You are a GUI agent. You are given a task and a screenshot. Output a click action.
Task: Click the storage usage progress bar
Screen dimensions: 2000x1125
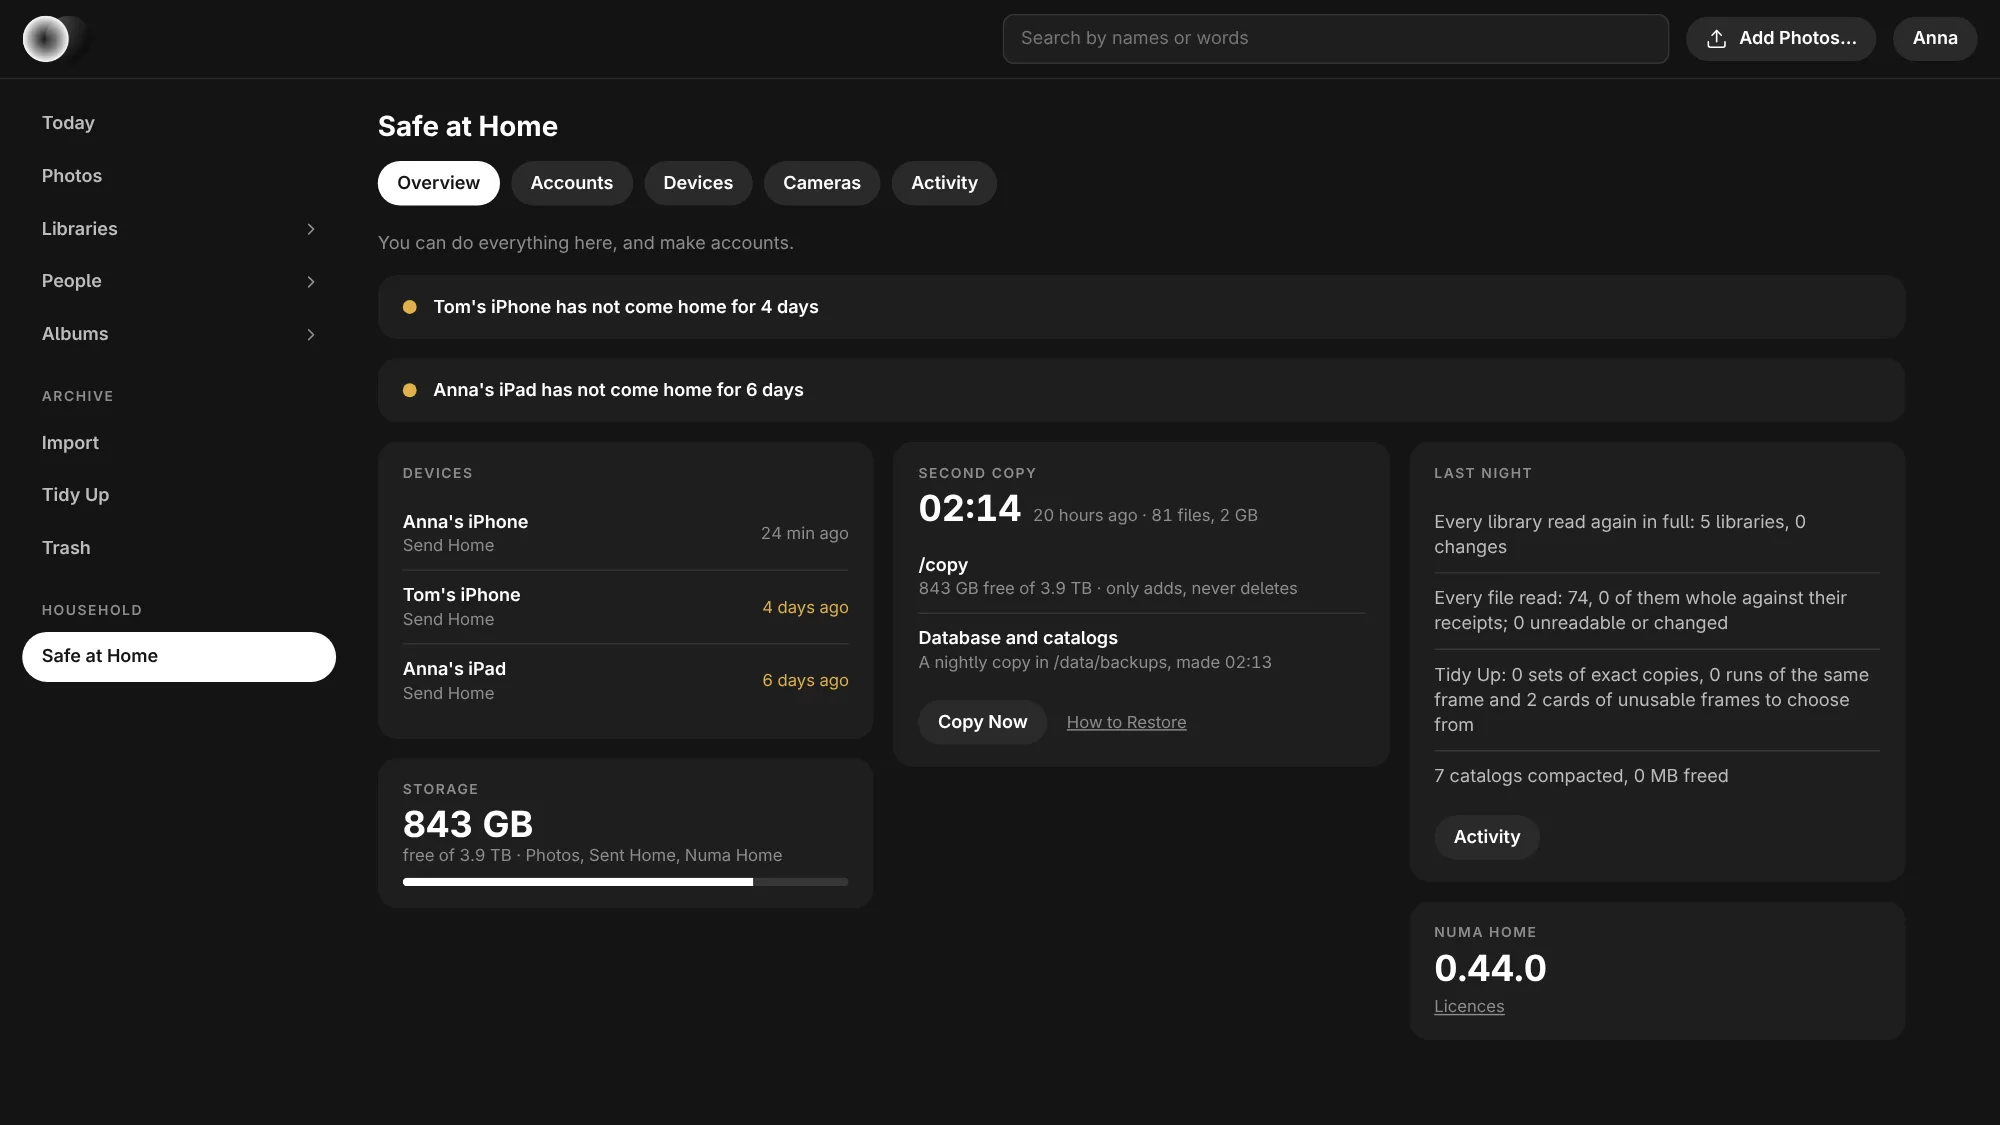[x=625, y=882]
